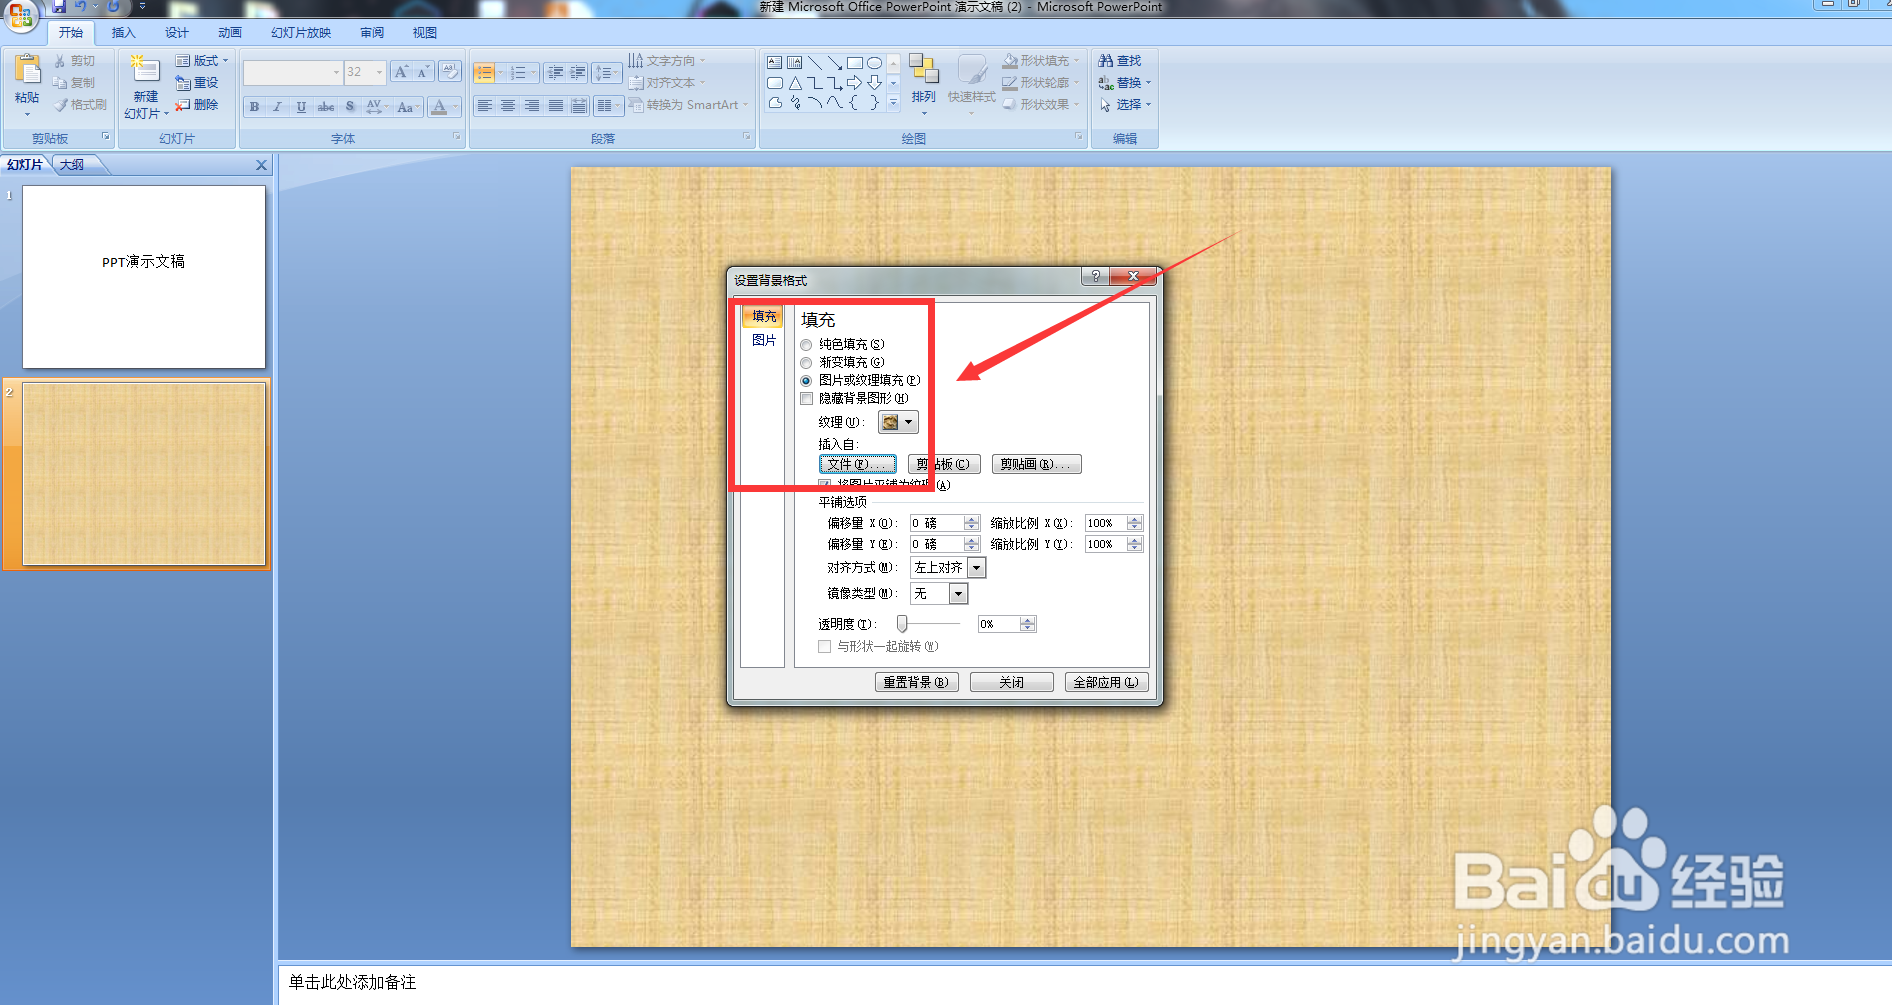Click the Clip Art (剪贴画) button
The height and width of the screenshot is (1005, 1892).
click(1037, 464)
